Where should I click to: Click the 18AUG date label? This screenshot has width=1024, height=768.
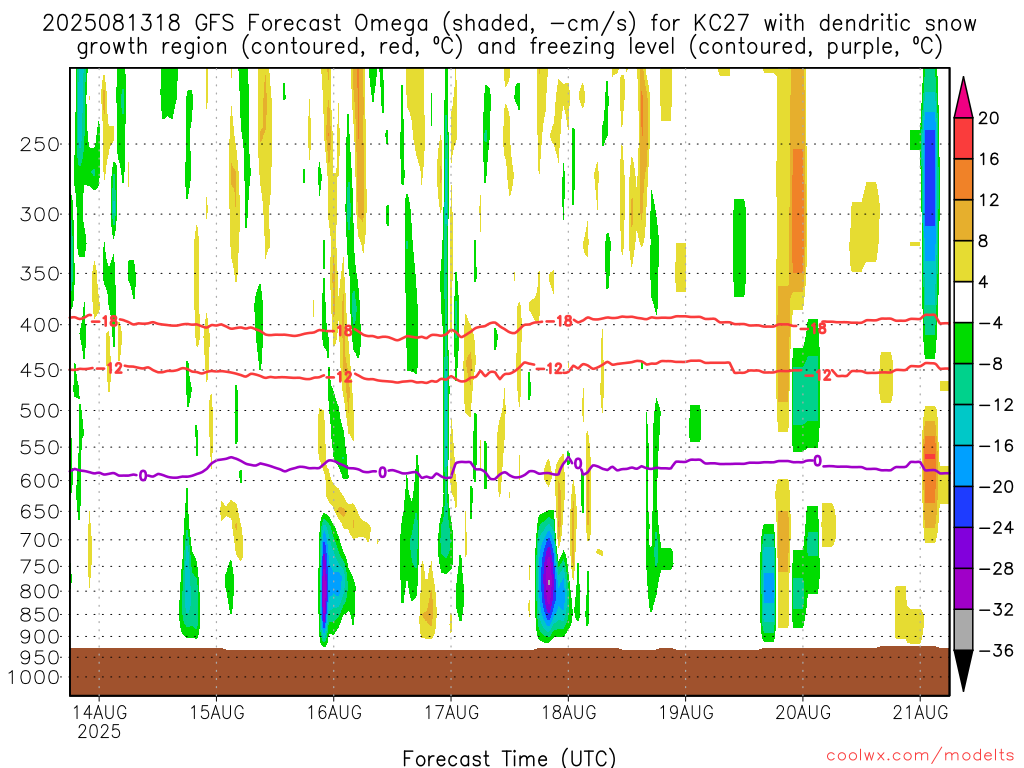(569, 711)
